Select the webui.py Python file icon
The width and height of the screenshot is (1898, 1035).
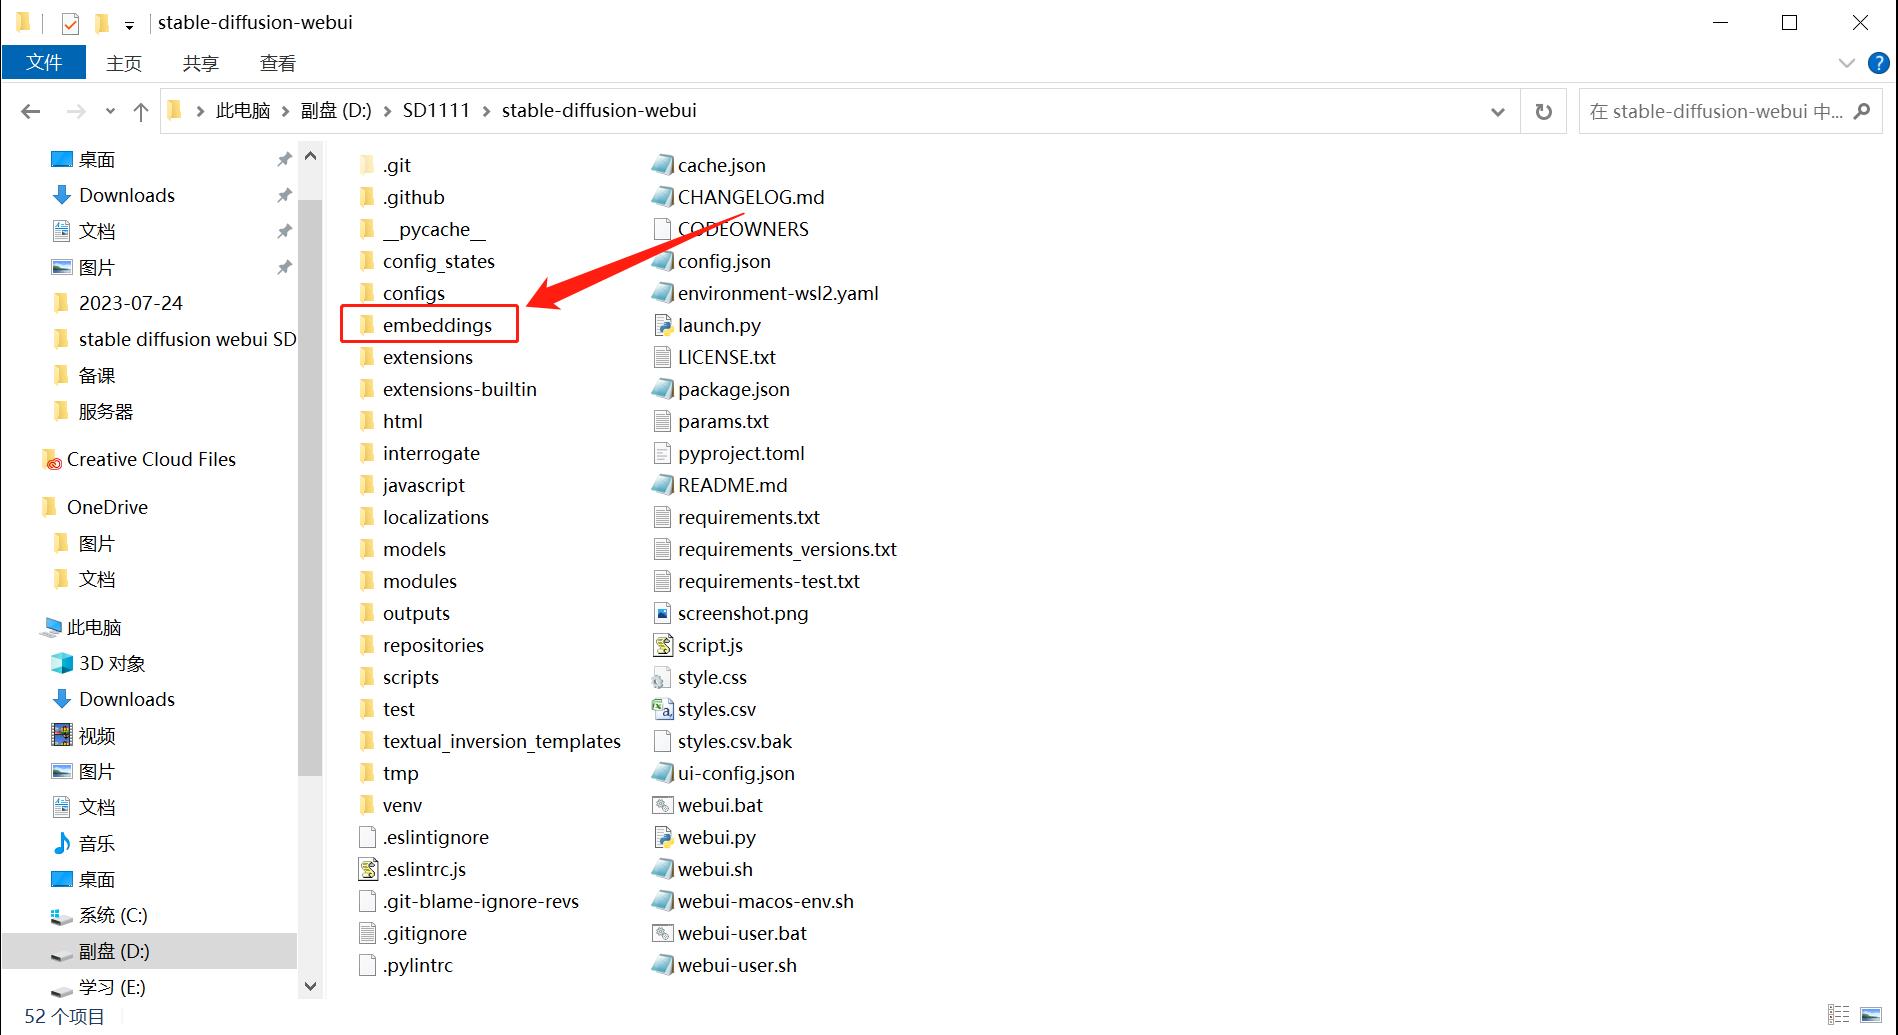click(662, 837)
